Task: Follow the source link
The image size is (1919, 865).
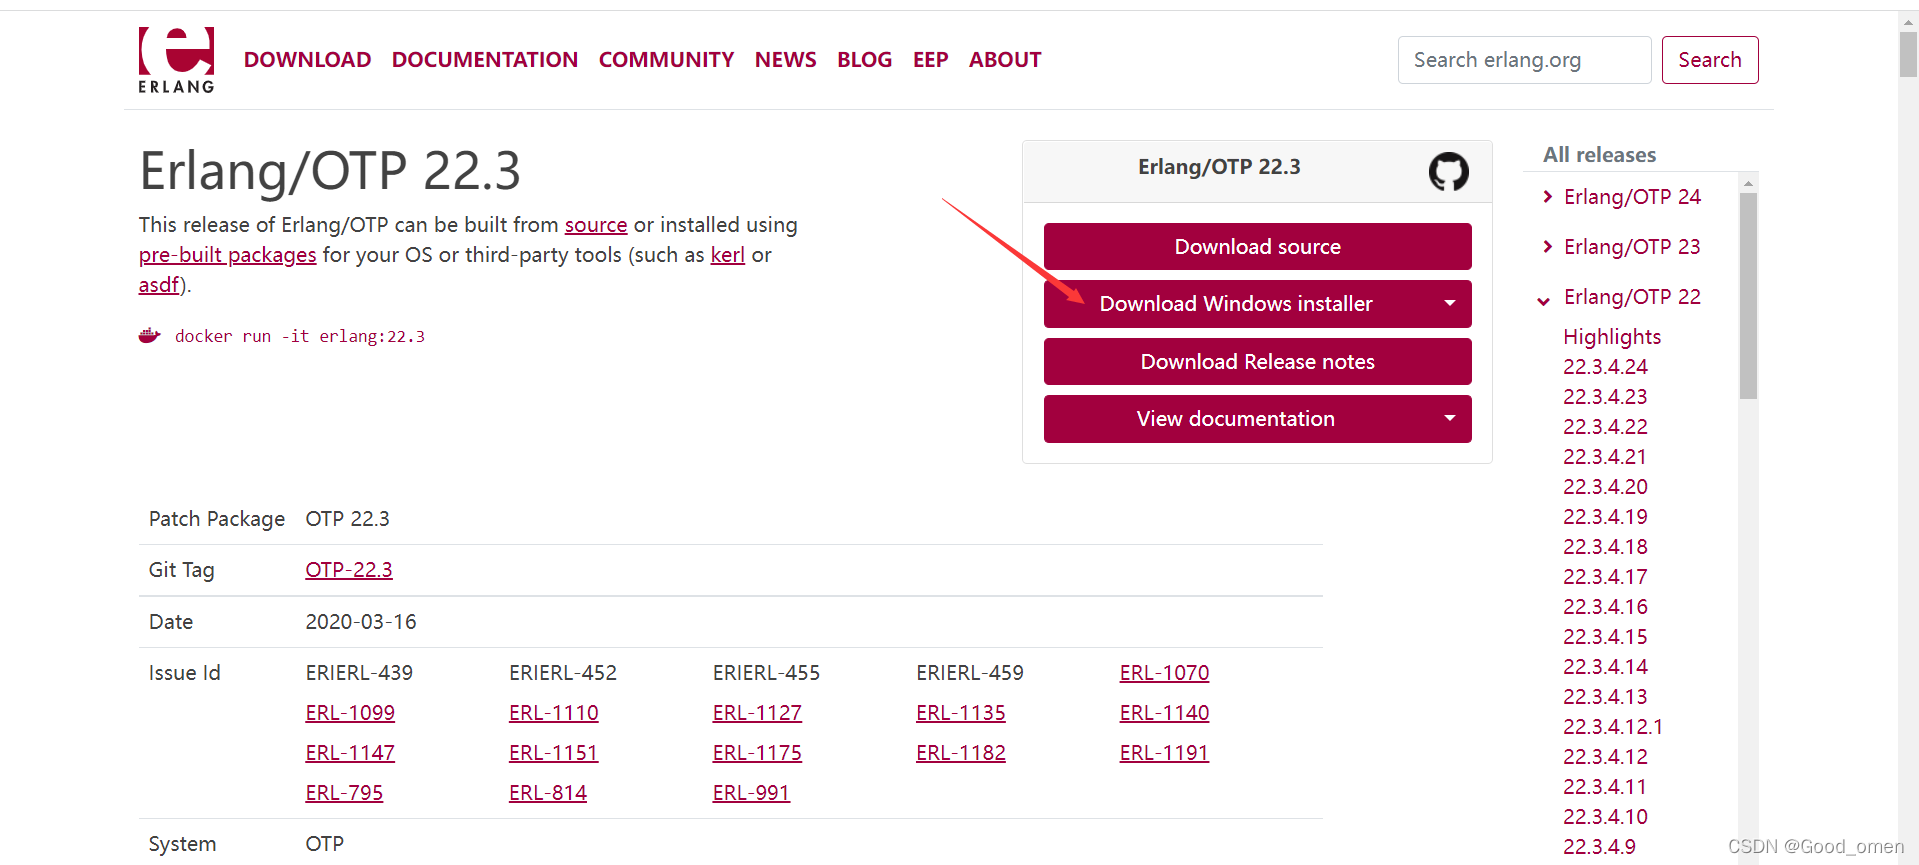Action: pyautogui.click(x=596, y=225)
